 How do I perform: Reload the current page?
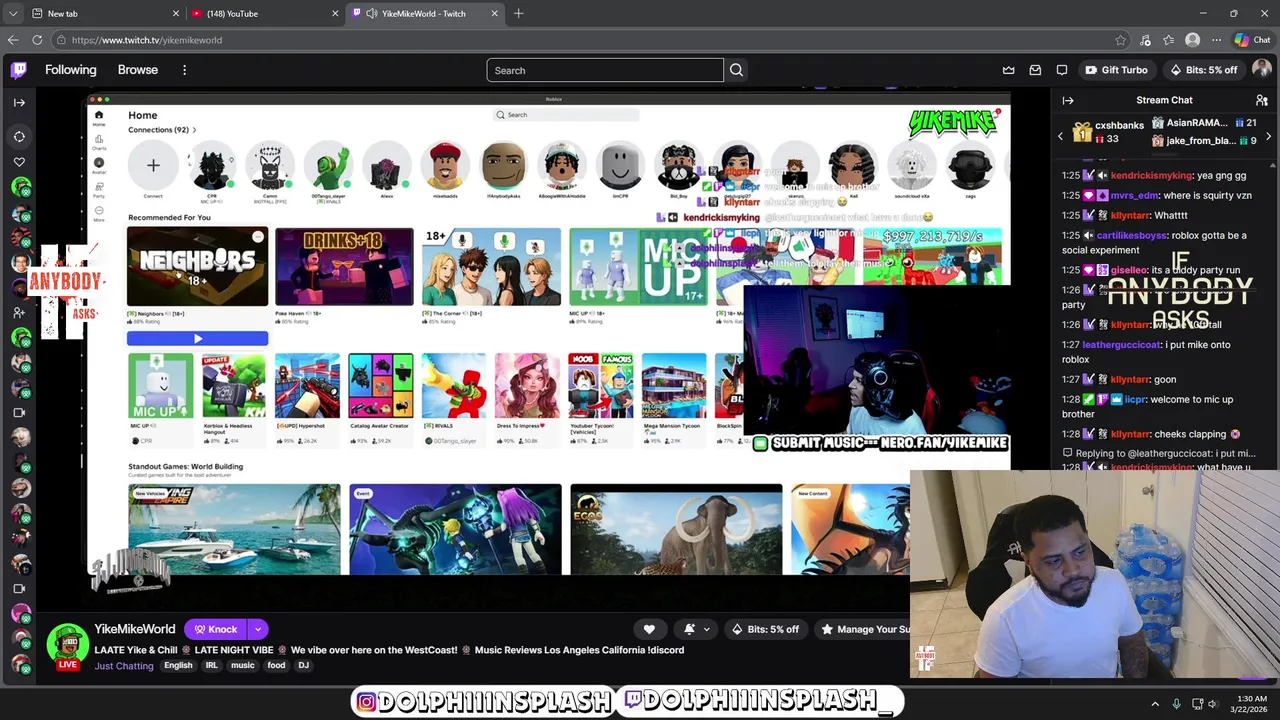37,40
